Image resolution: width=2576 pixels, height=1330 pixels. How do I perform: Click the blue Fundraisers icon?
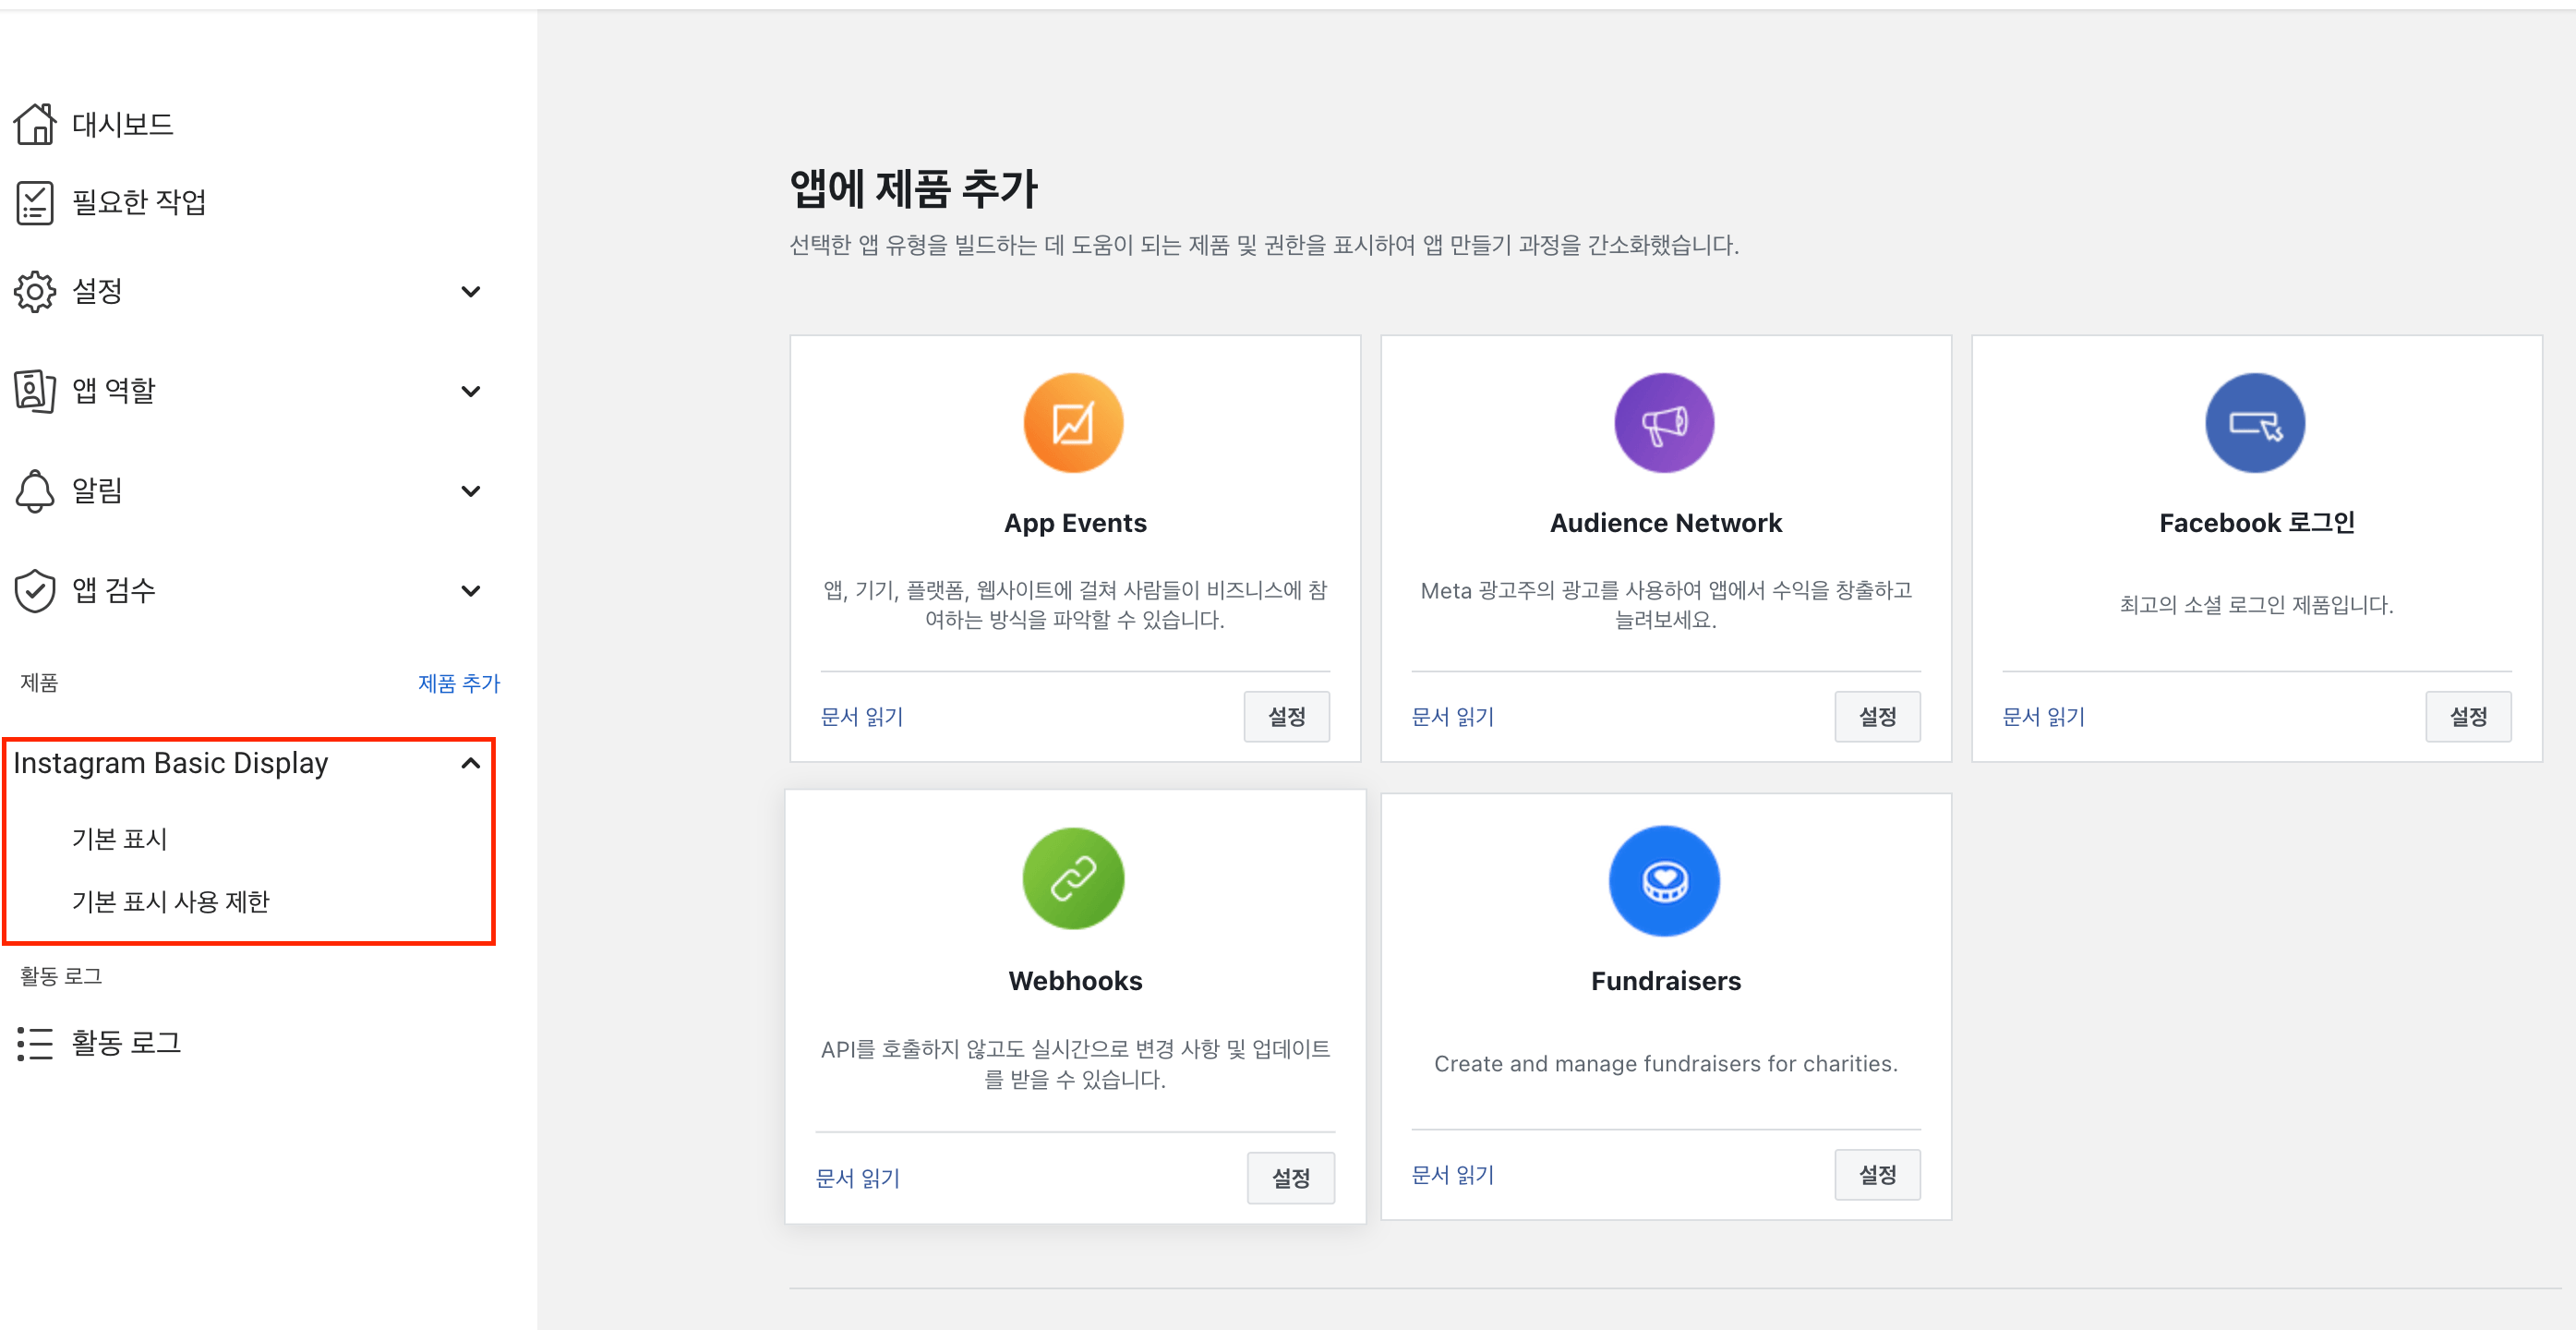tap(1664, 880)
